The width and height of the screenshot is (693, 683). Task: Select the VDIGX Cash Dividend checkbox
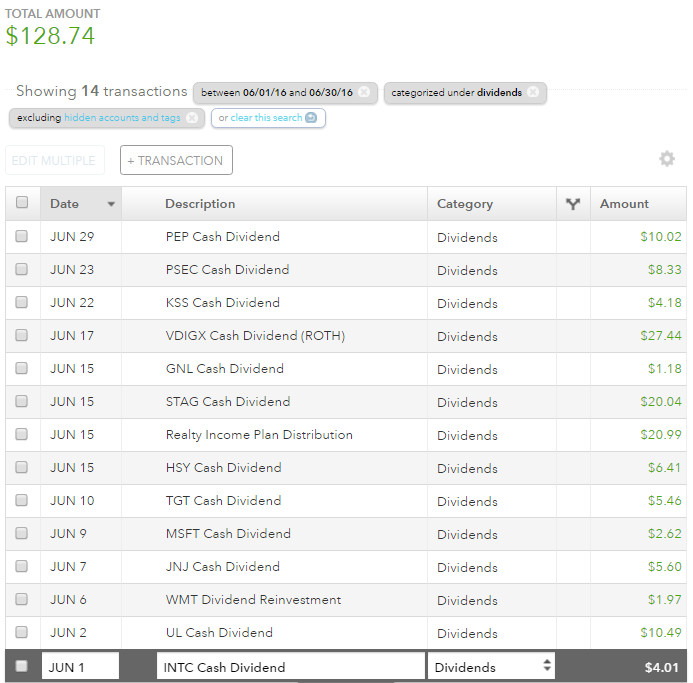[22, 336]
